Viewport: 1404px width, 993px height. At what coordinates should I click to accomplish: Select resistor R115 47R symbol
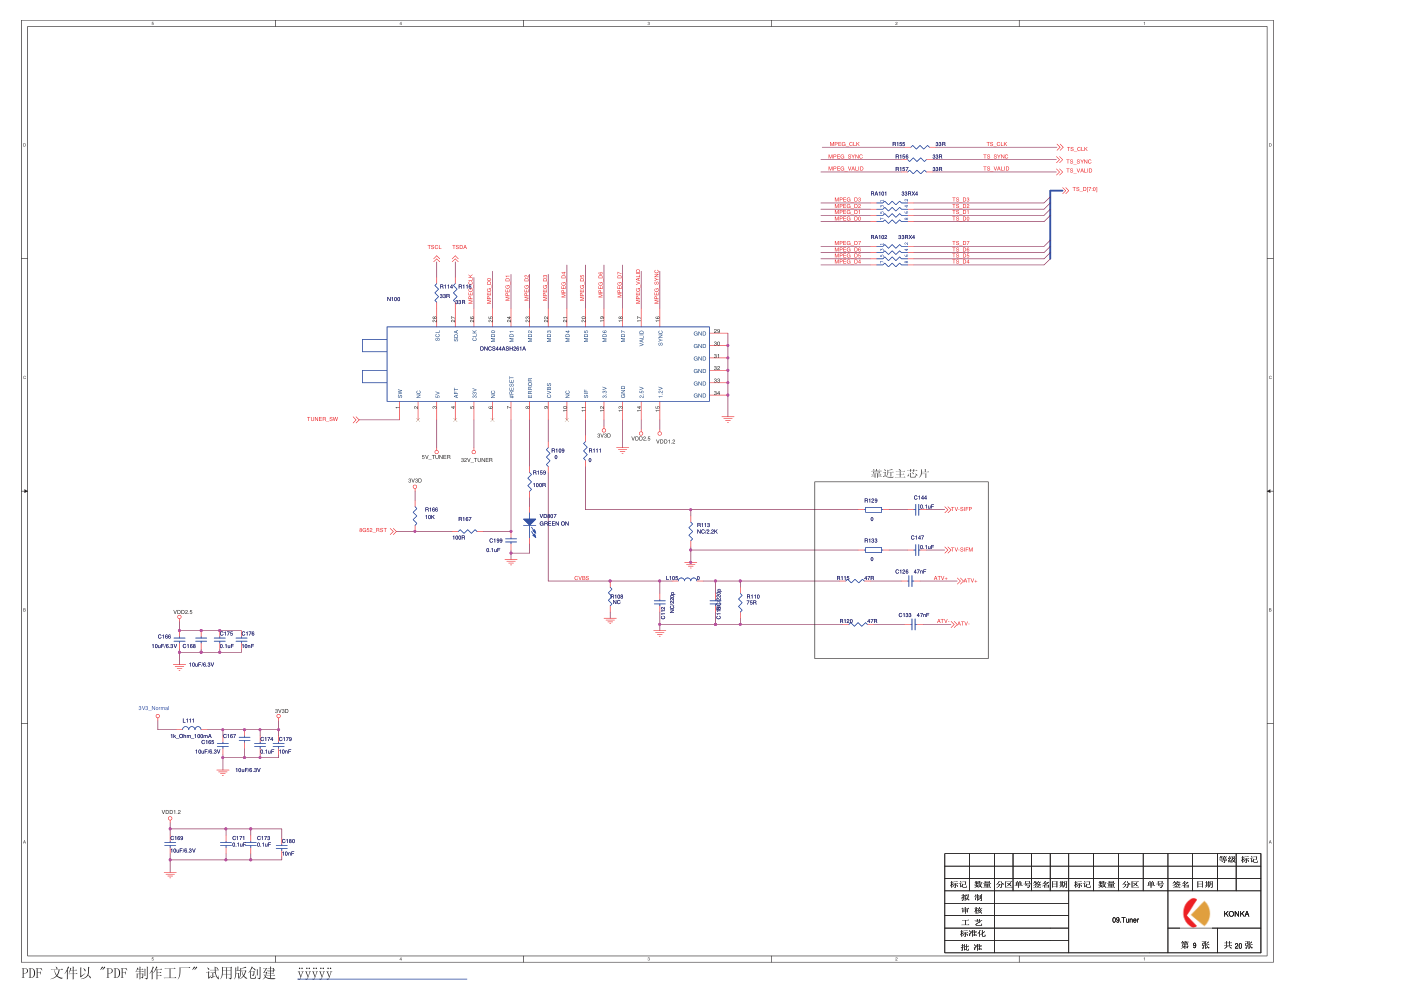(856, 581)
